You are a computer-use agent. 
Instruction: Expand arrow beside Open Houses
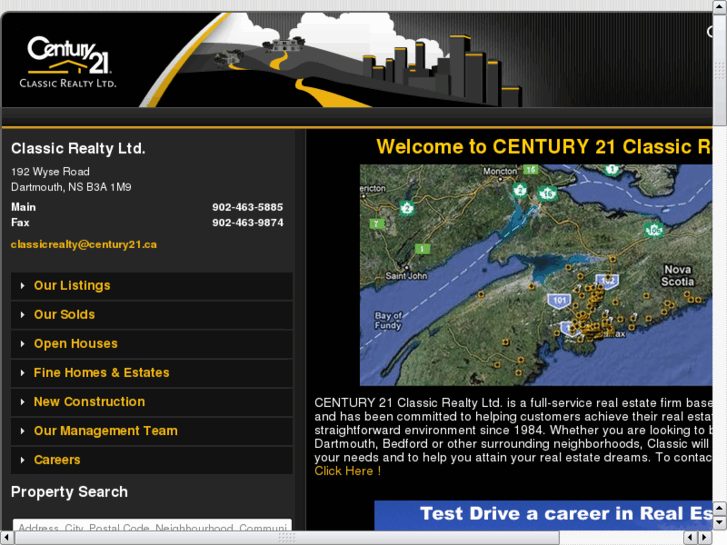pos(22,344)
